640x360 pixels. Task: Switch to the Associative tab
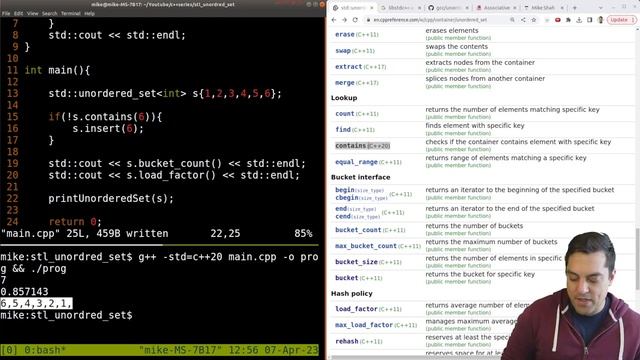496,7
